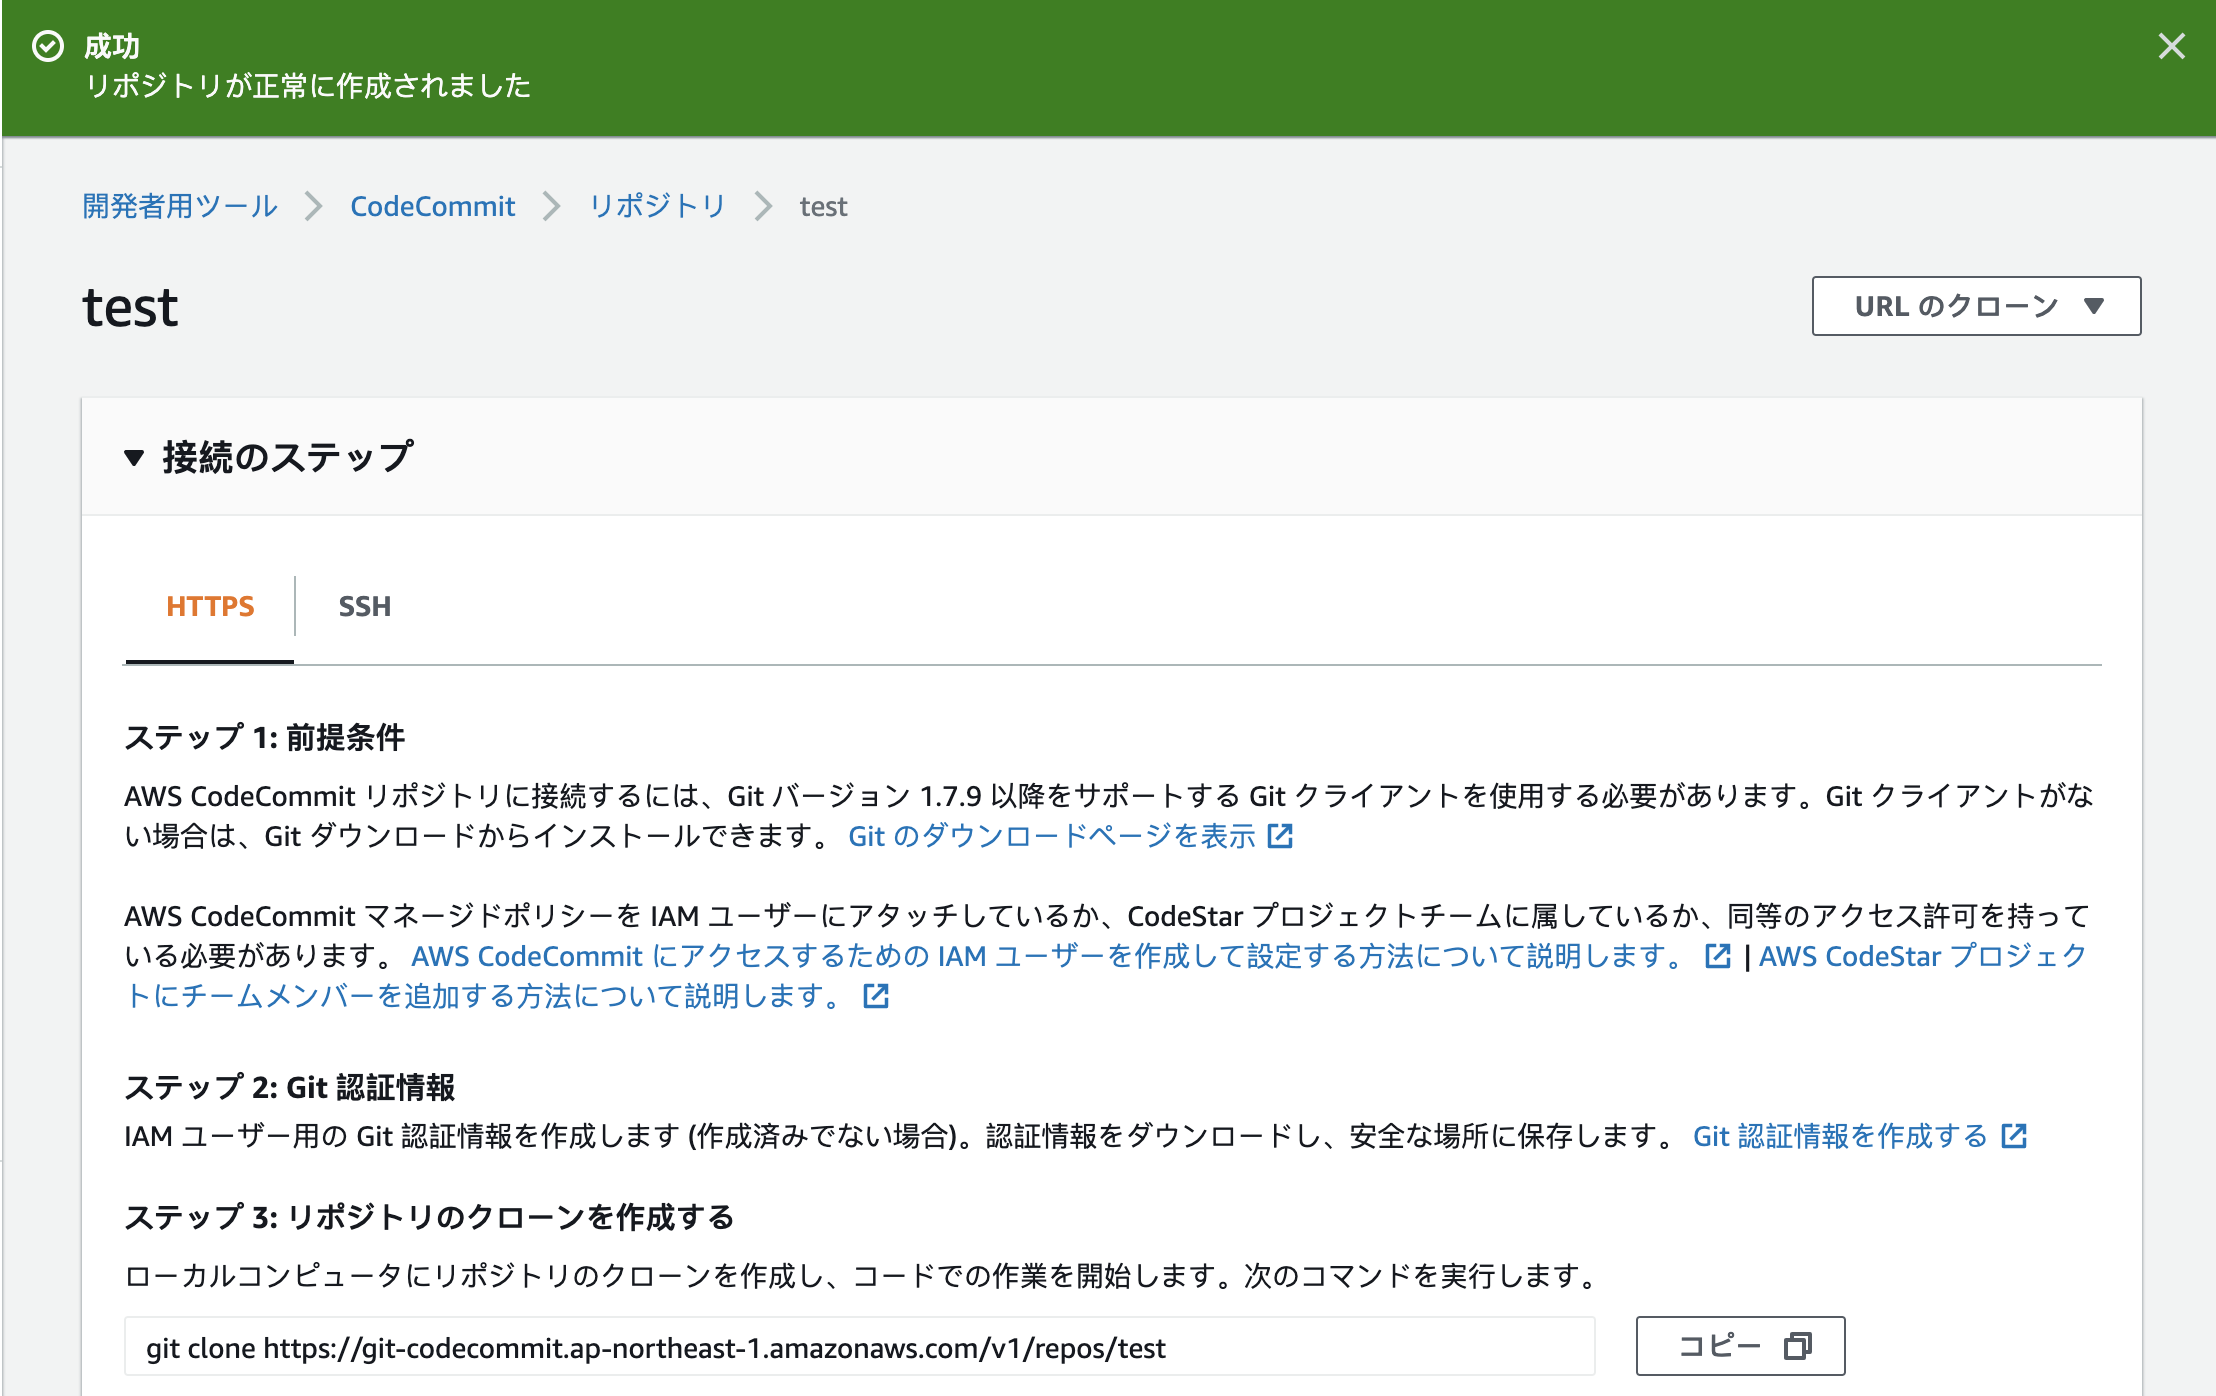Open the リポジトリ breadcrumb link
2216x1396 pixels.
(x=657, y=206)
